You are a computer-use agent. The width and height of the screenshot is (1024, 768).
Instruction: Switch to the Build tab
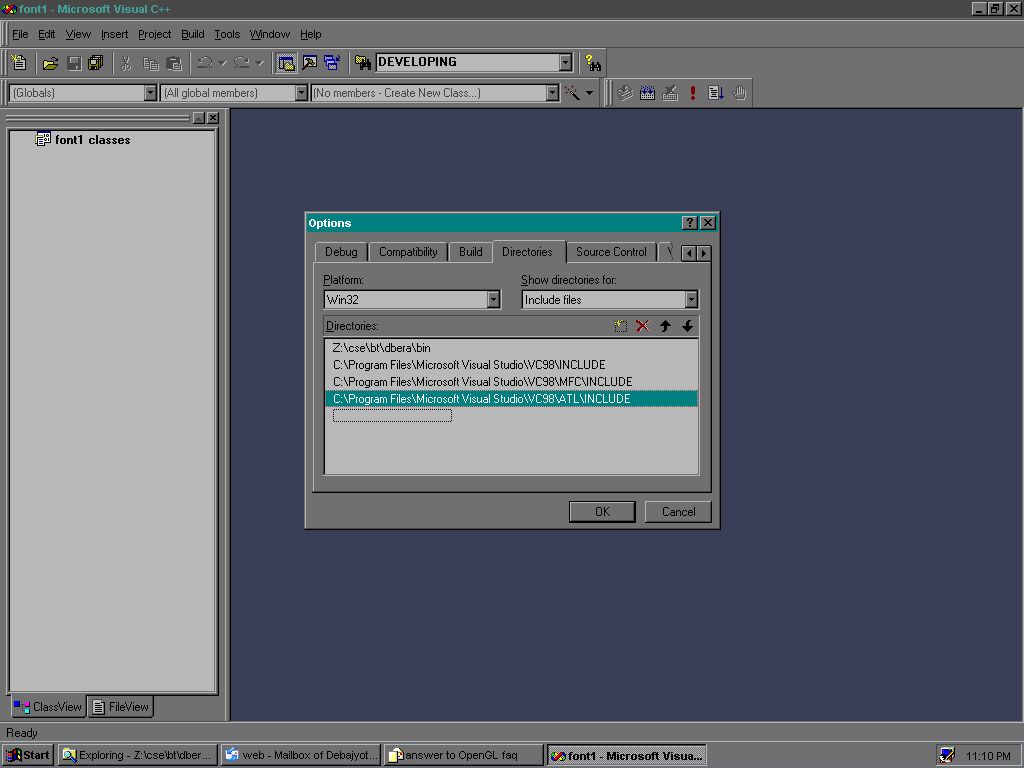(x=470, y=252)
